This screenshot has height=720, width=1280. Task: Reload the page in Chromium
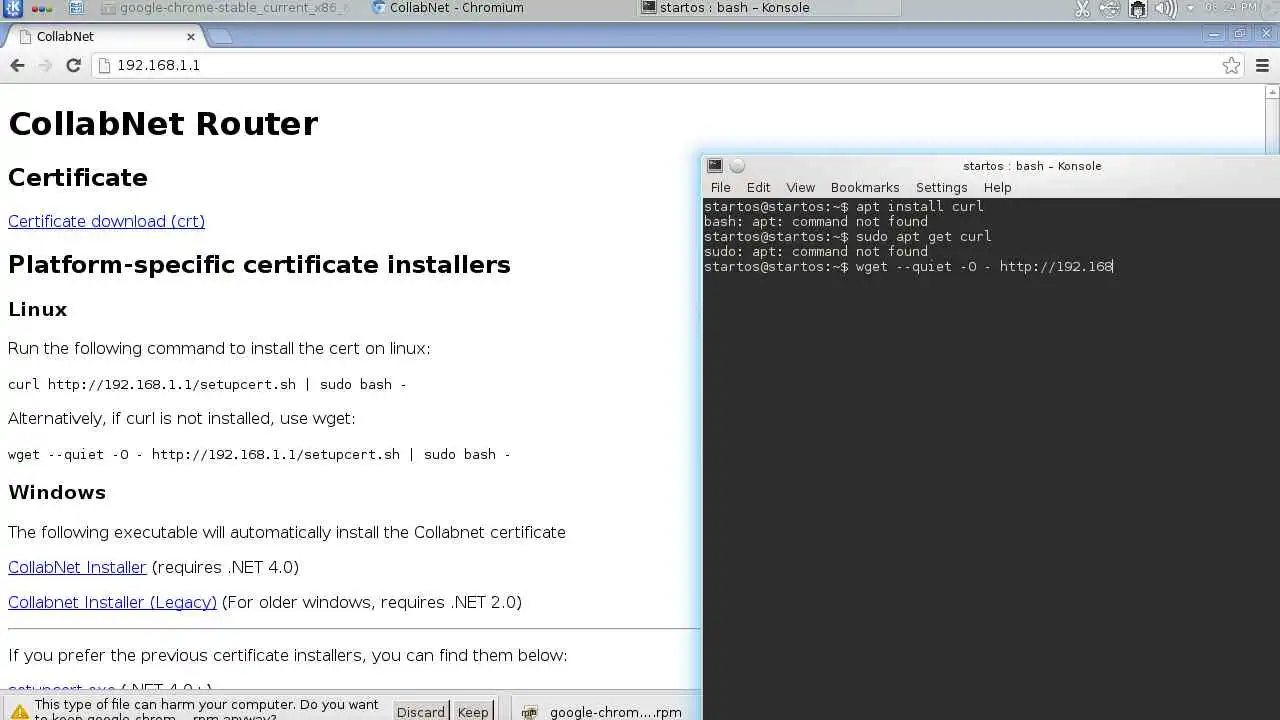coord(73,65)
